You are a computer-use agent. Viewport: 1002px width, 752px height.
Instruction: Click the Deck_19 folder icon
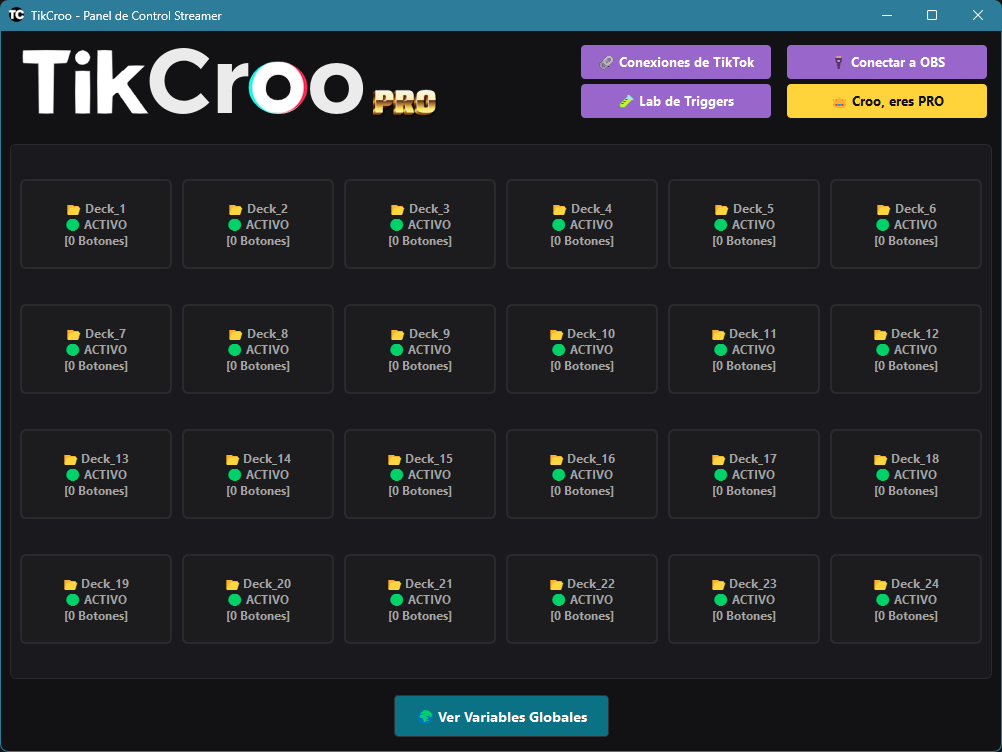tap(70, 585)
